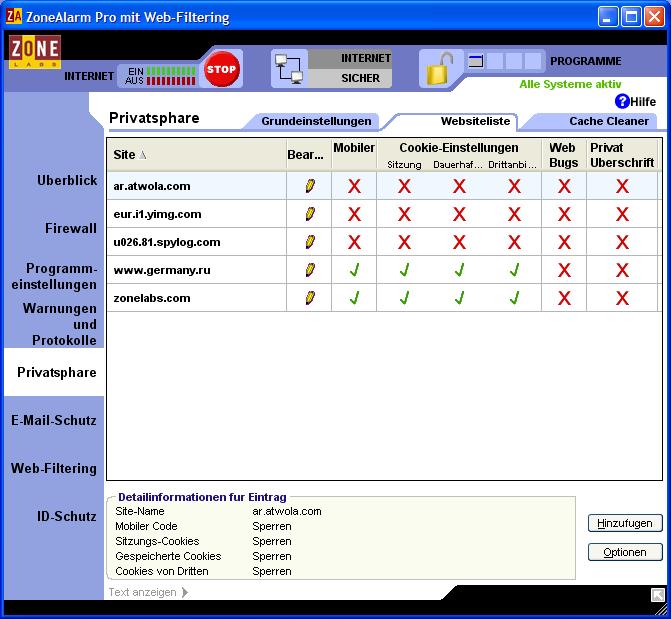
Task: Open Warnungen und Protokolle section
Action: [x=59, y=324]
